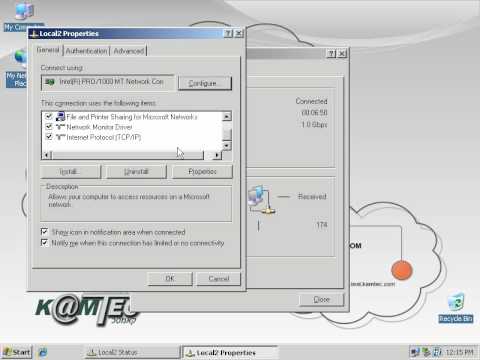The height and width of the screenshot is (360, 480).
Task: Click the horizontal scroll left arrow
Action: (47, 155)
